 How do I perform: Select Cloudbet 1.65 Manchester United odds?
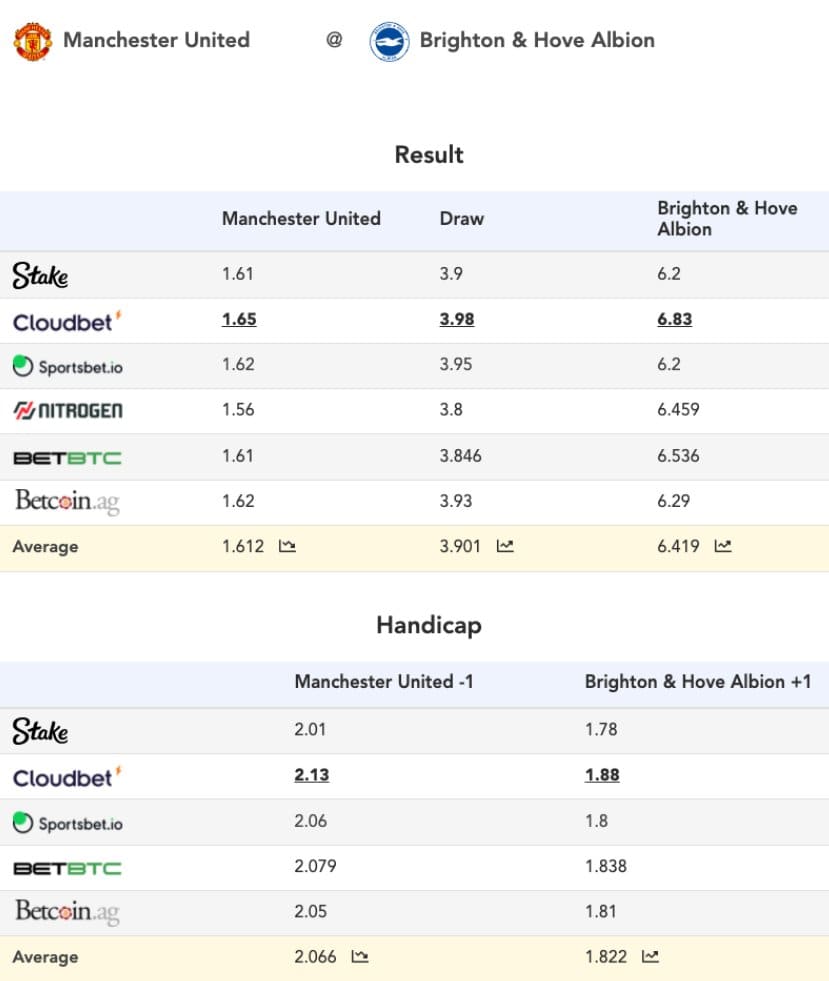click(x=239, y=319)
